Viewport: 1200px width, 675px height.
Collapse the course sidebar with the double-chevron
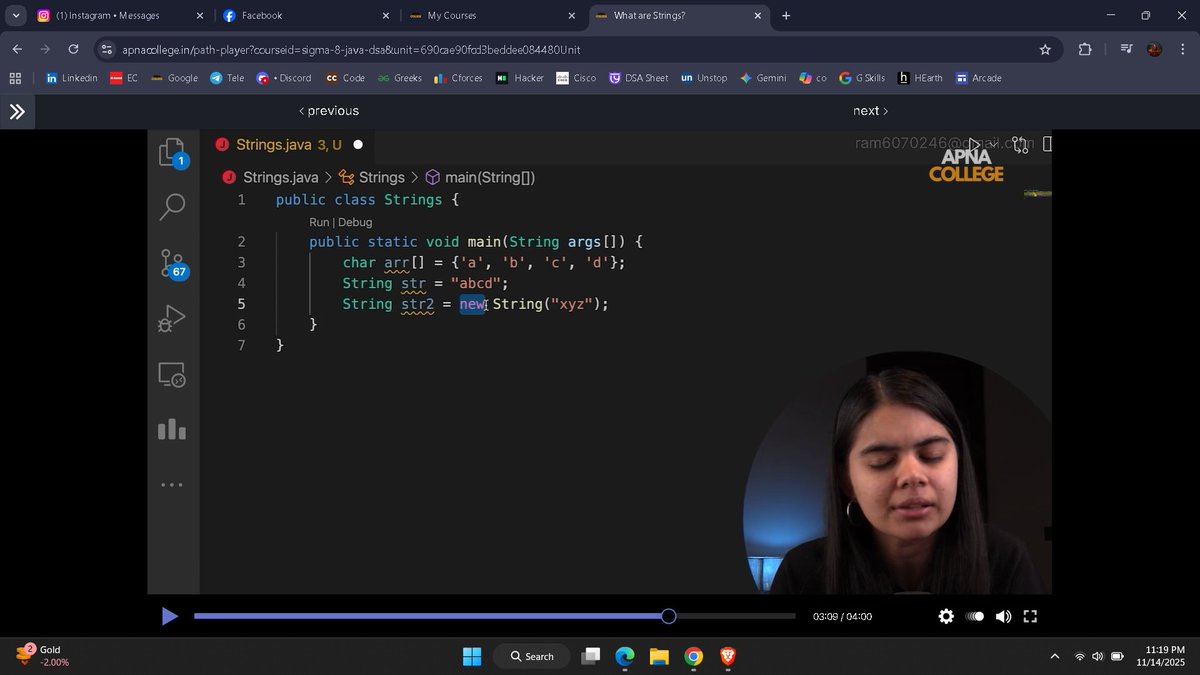17,111
